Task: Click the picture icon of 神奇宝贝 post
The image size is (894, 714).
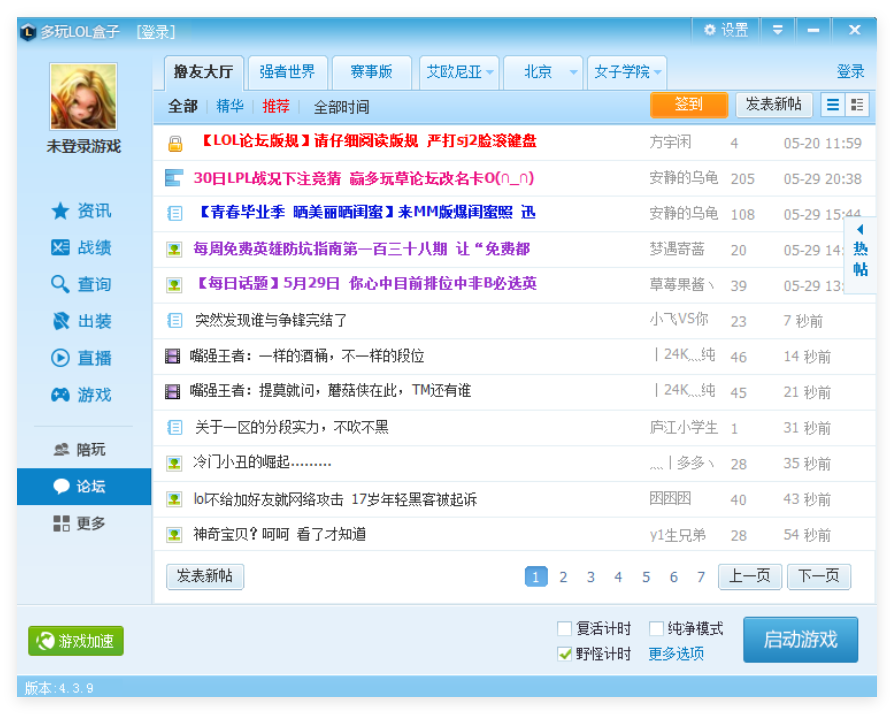Action: (x=174, y=535)
